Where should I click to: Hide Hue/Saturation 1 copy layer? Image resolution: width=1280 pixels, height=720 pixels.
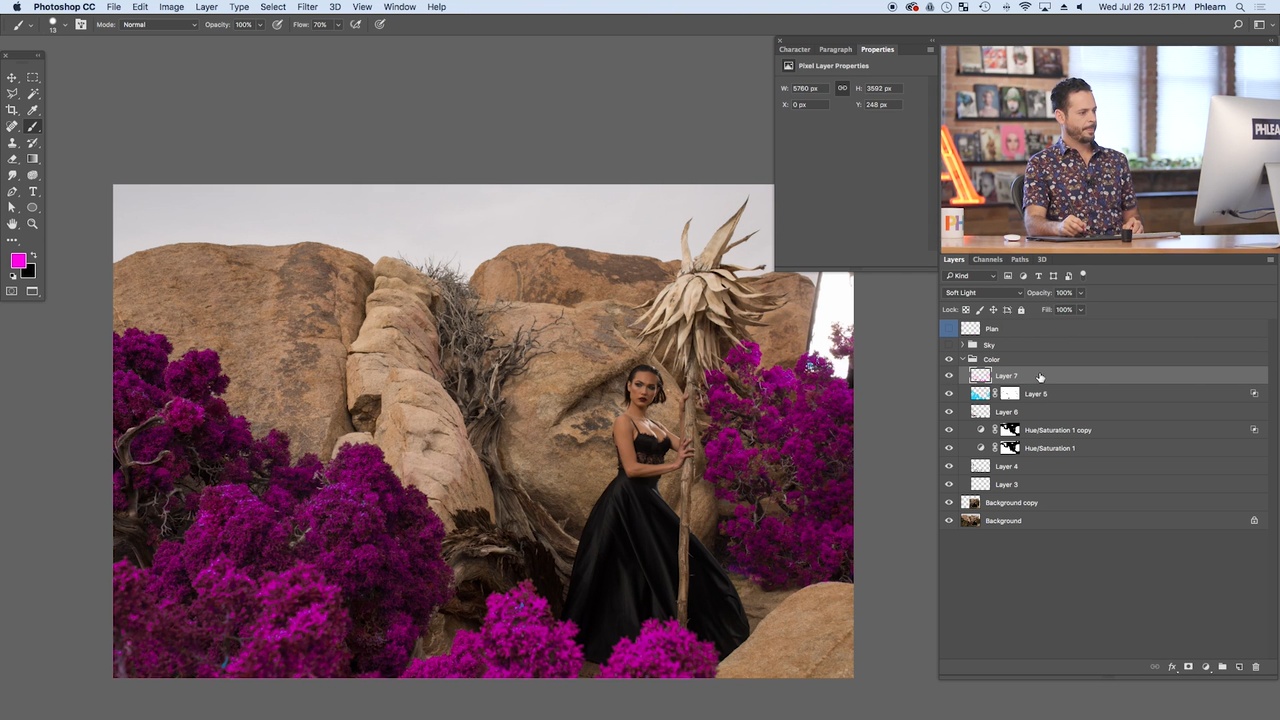coord(949,430)
